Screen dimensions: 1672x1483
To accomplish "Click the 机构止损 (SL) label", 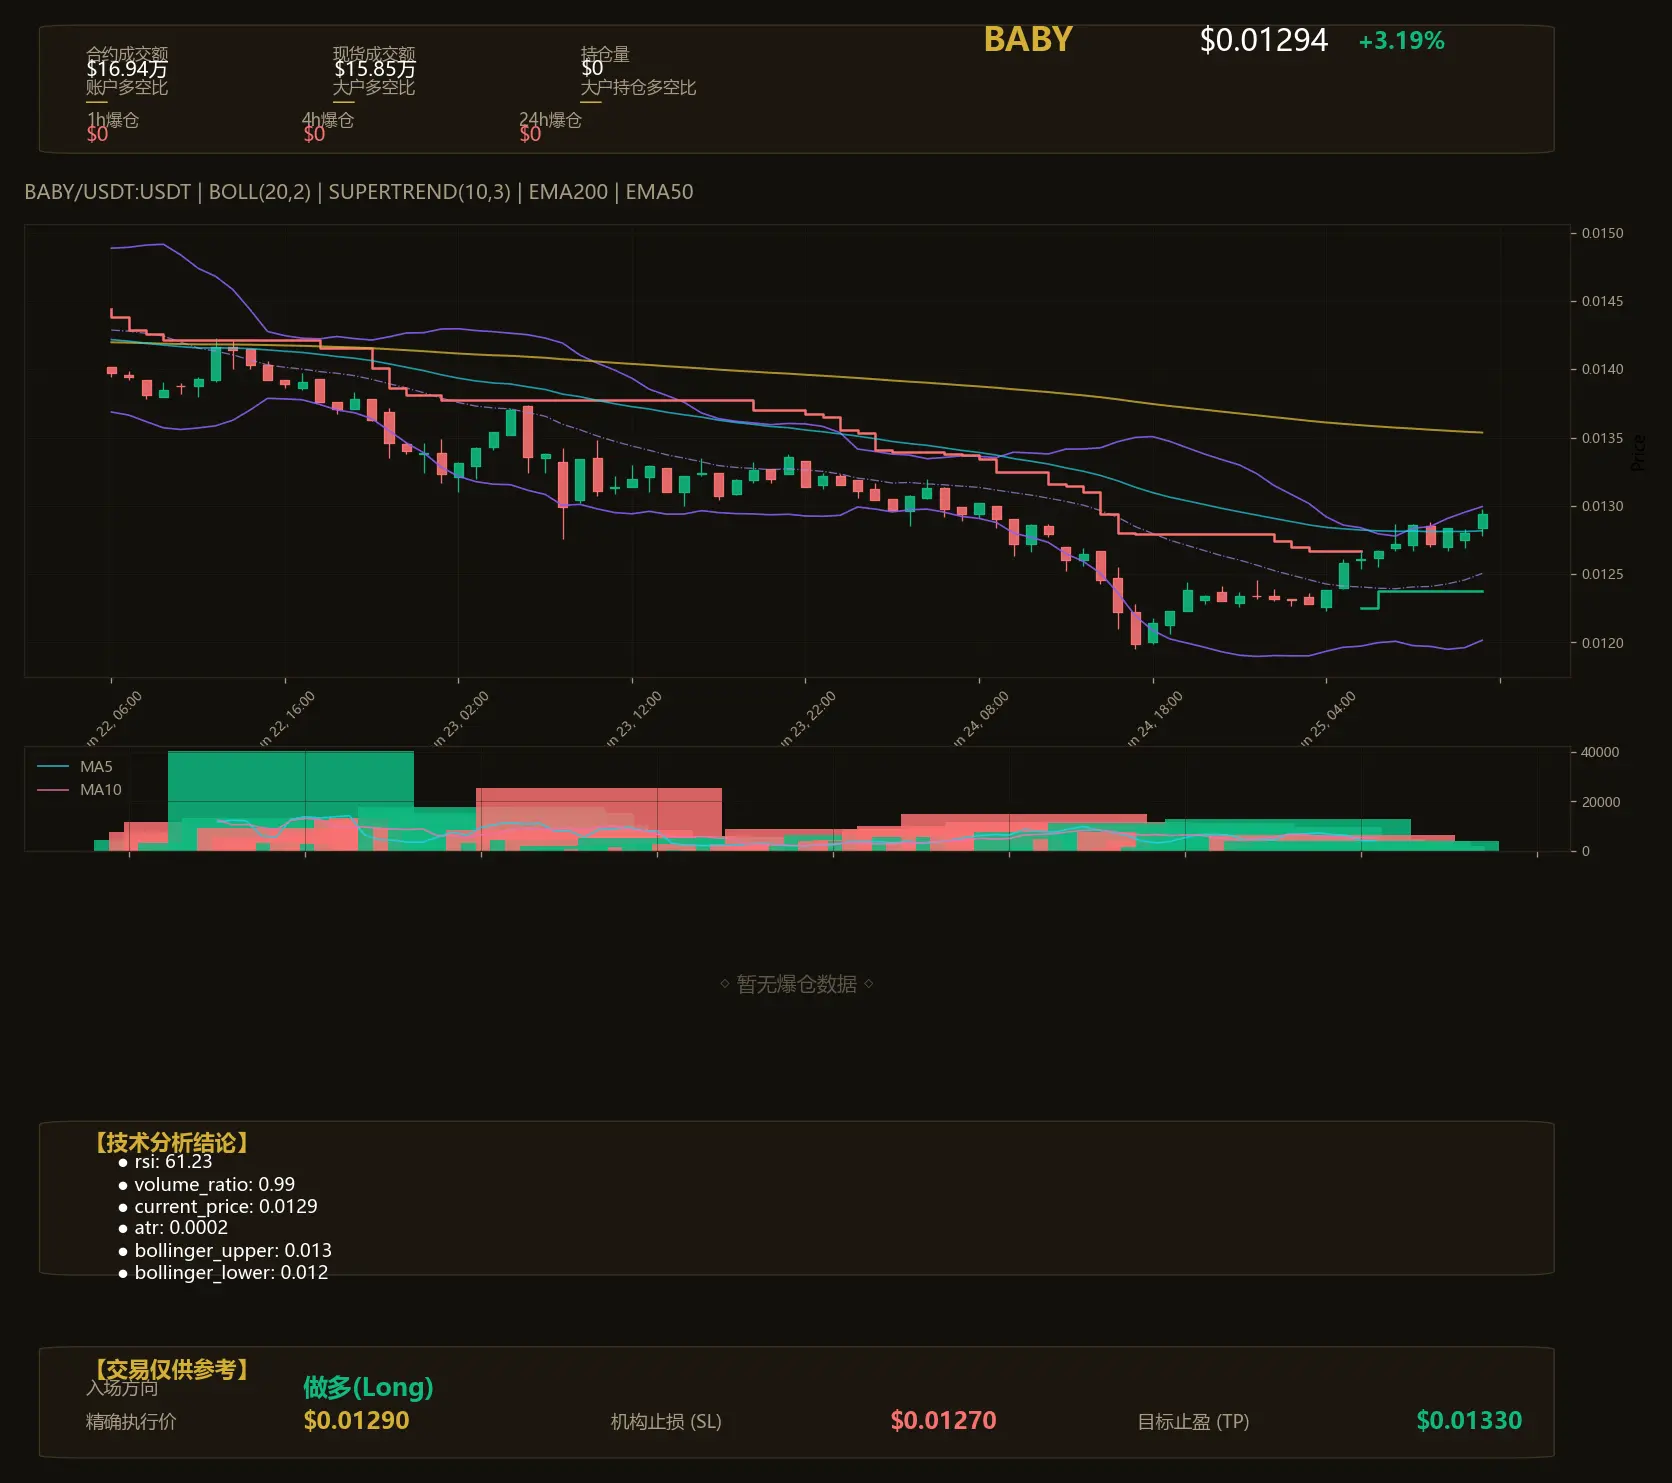I will [666, 1422].
